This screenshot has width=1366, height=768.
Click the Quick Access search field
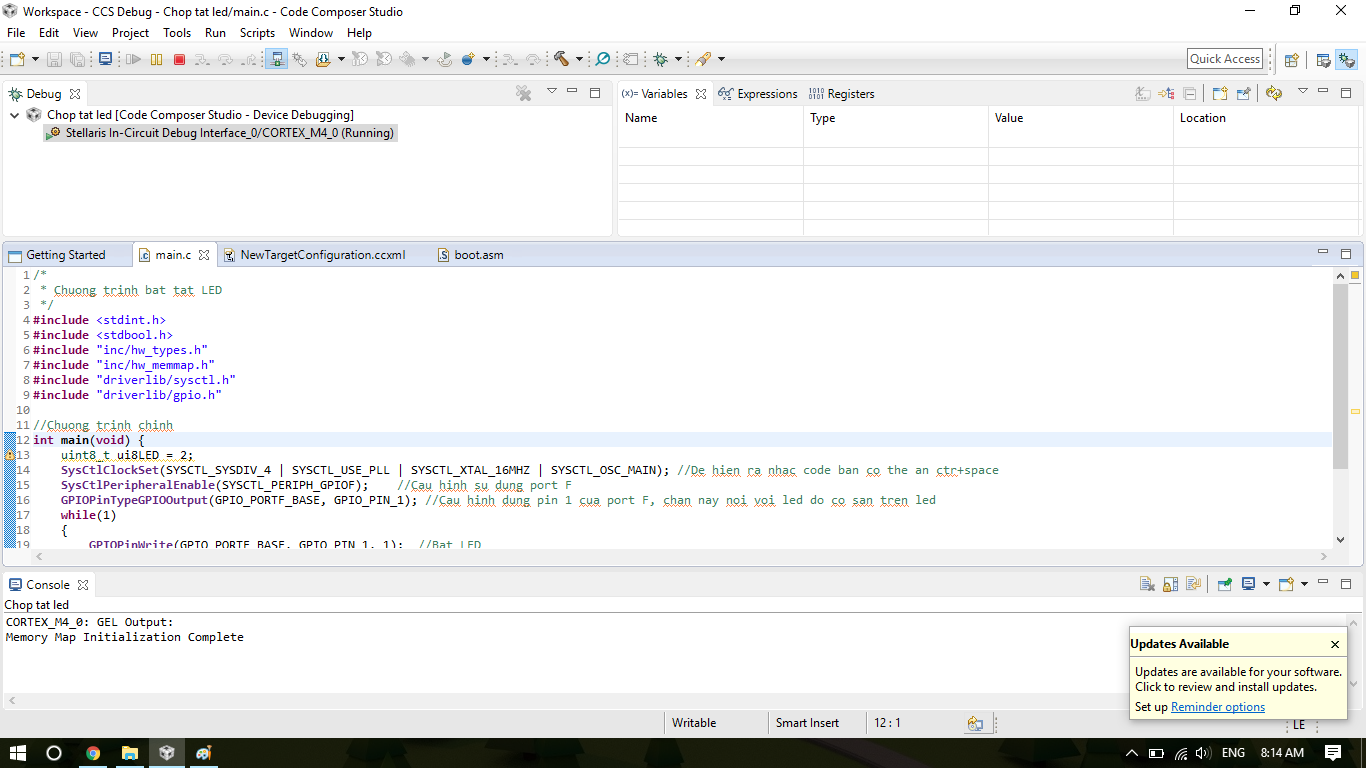[x=1224, y=59]
